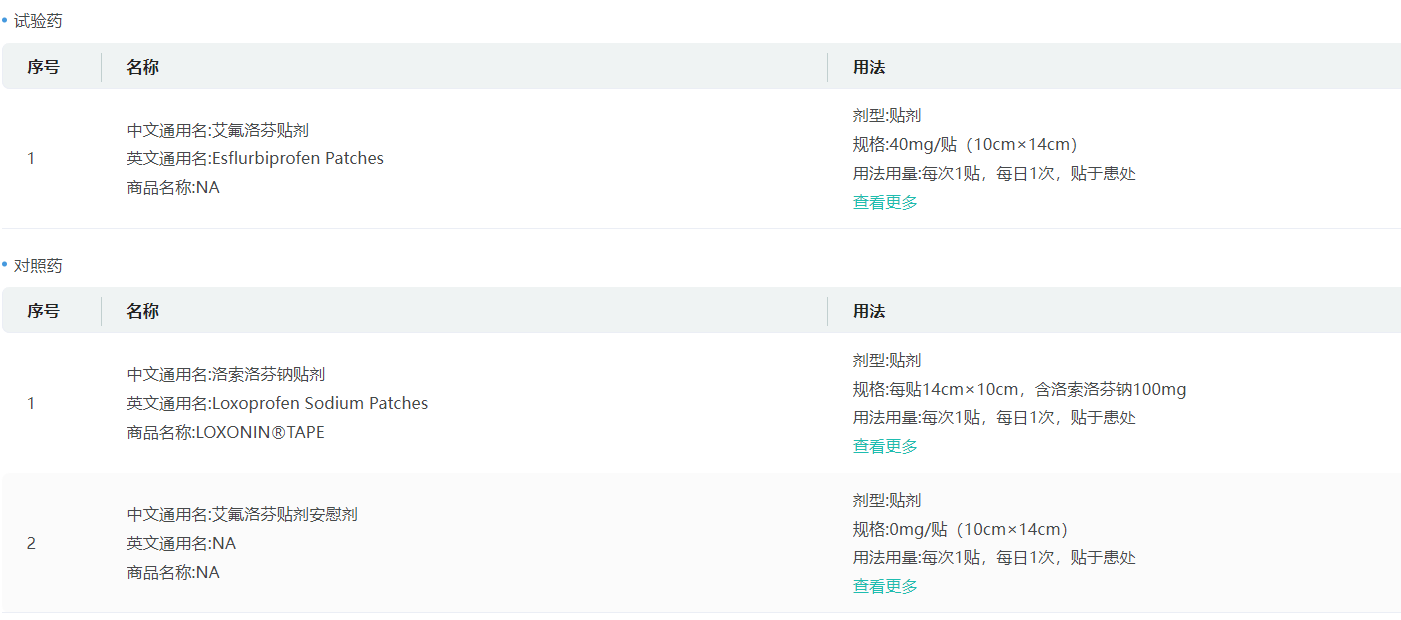Select 序号 header in 试验药 table
This screenshot has width=1401, height=620.
point(43,67)
